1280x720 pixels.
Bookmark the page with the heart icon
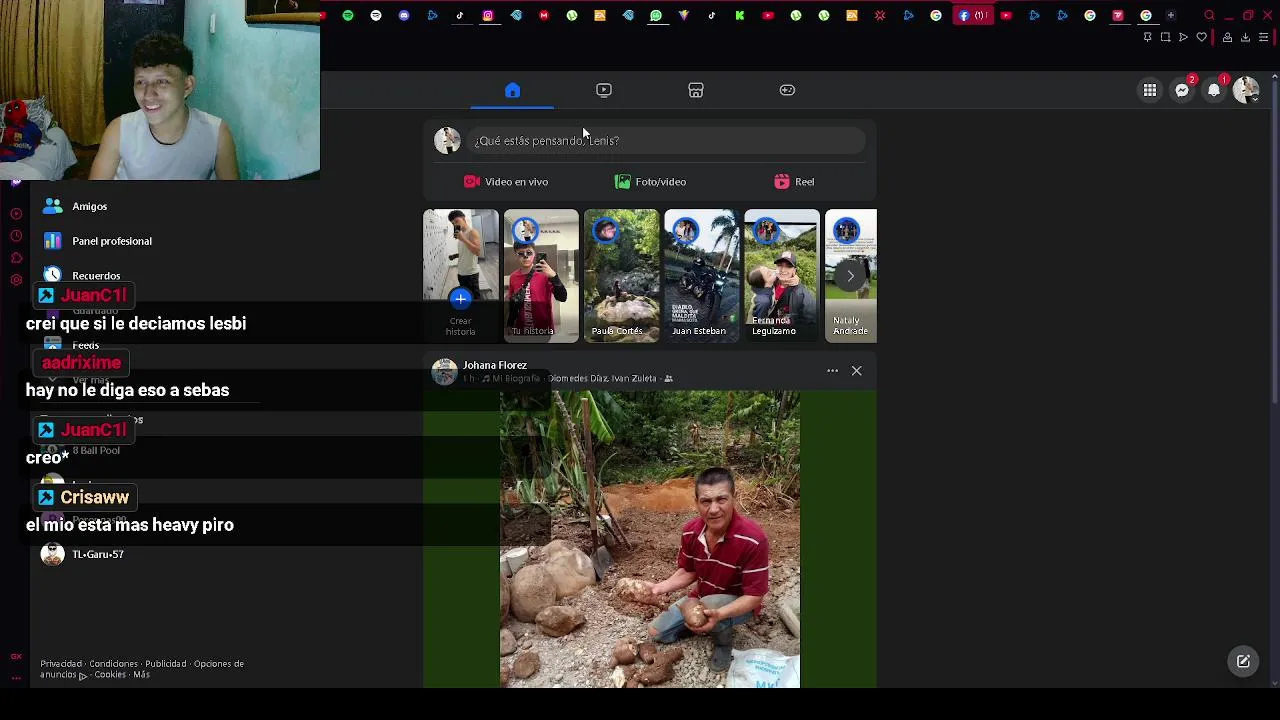click(x=1201, y=37)
